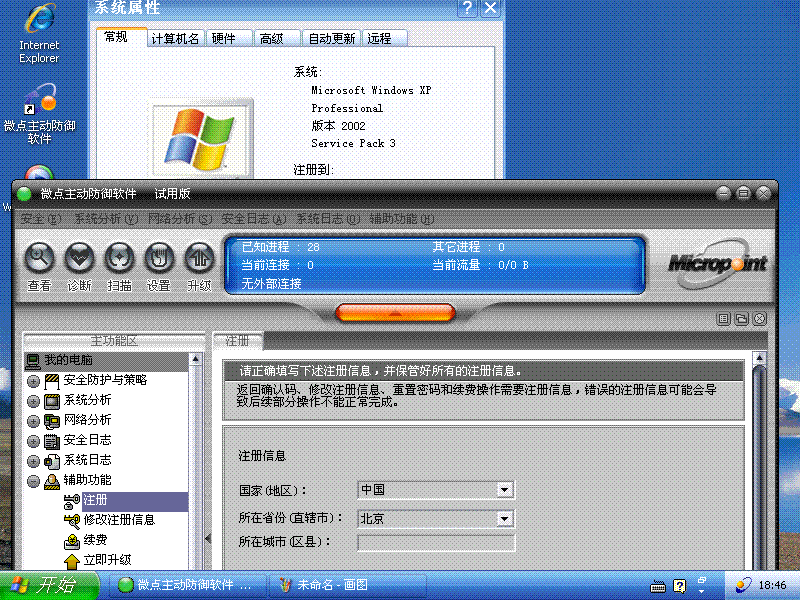Collapse the 辅助功能 tree node
Screen dimensions: 800x600
(x=34, y=481)
